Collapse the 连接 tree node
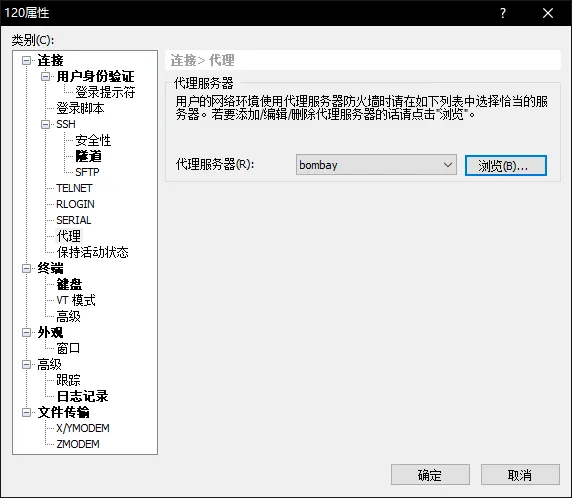The height and width of the screenshot is (498, 572). point(26,60)
